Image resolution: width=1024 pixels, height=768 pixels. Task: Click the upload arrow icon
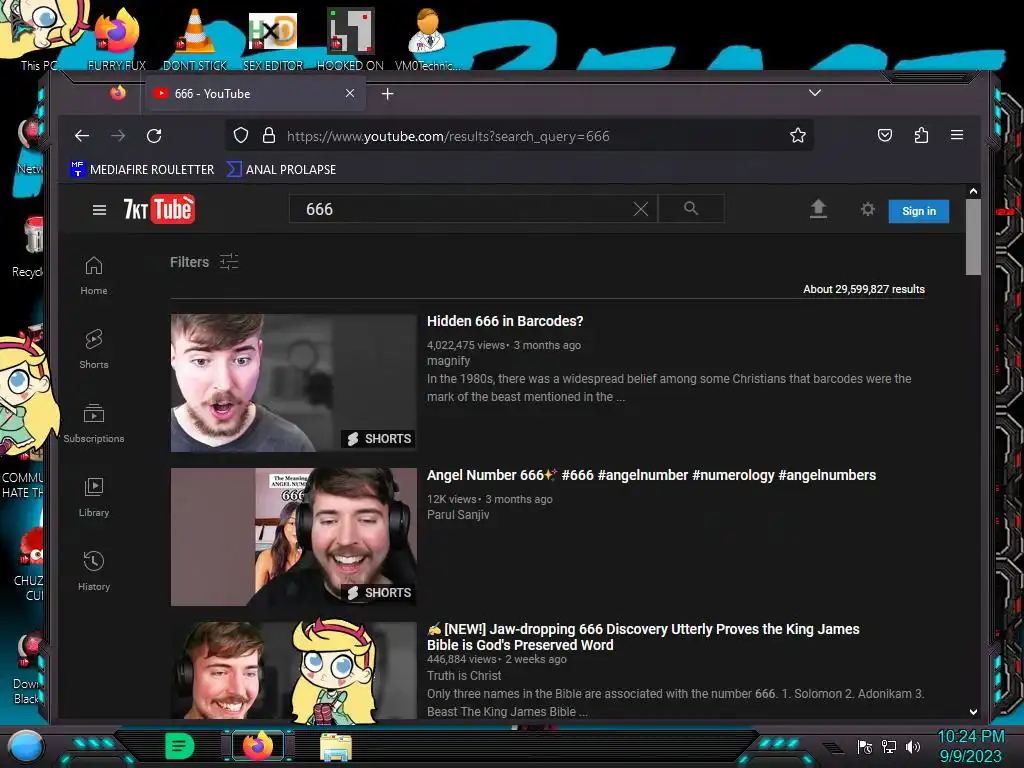818,209
